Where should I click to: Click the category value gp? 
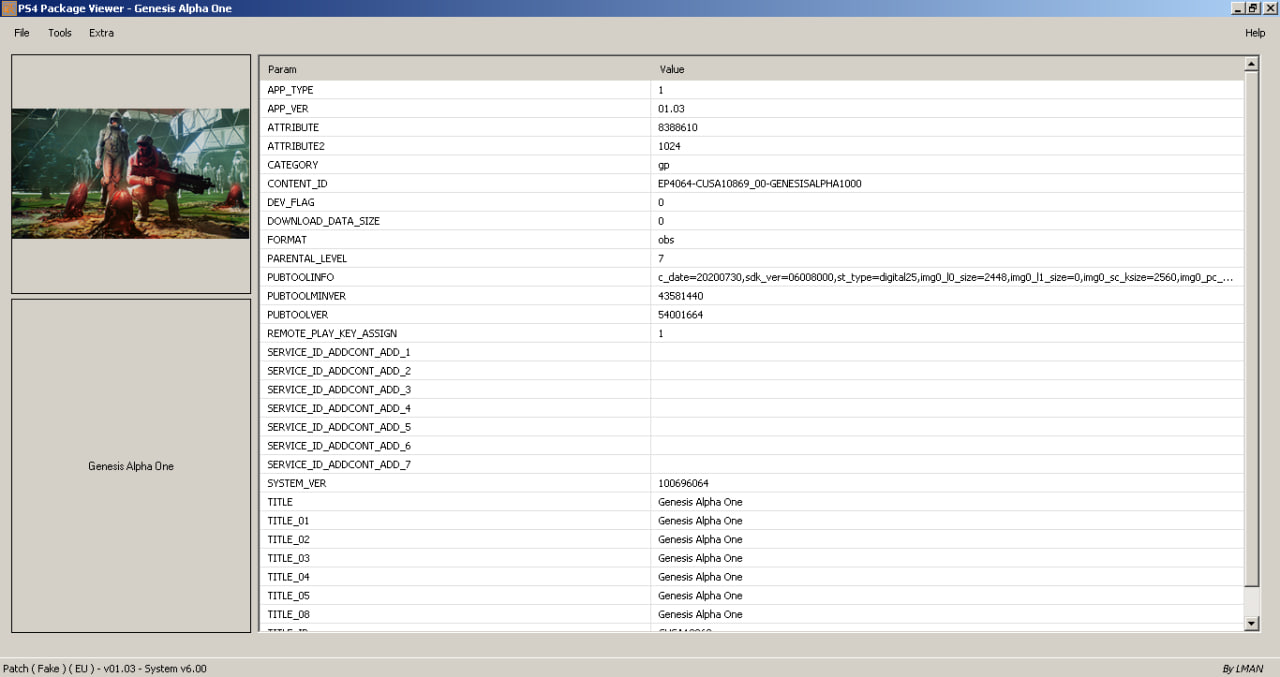tap(664, 165)
